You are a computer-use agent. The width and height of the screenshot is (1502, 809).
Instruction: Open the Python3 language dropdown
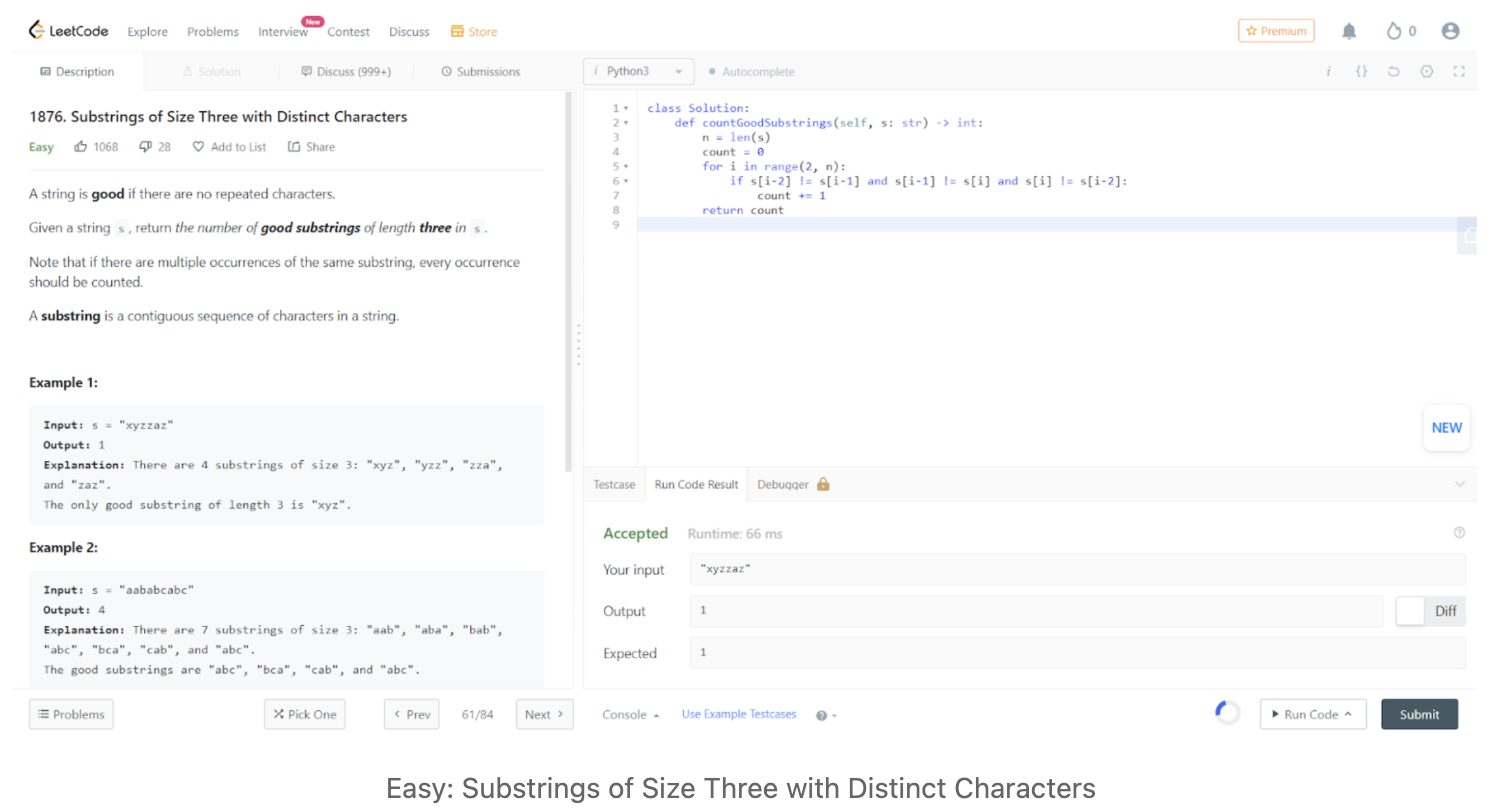click(x=638, y=72)
